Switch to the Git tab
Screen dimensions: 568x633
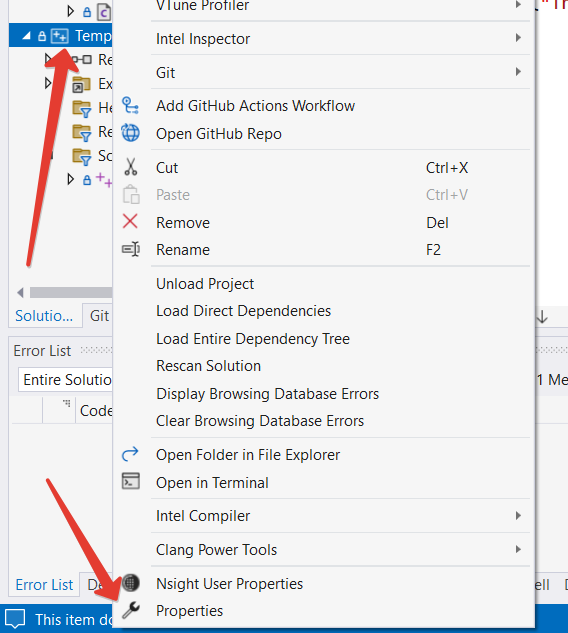99,316
